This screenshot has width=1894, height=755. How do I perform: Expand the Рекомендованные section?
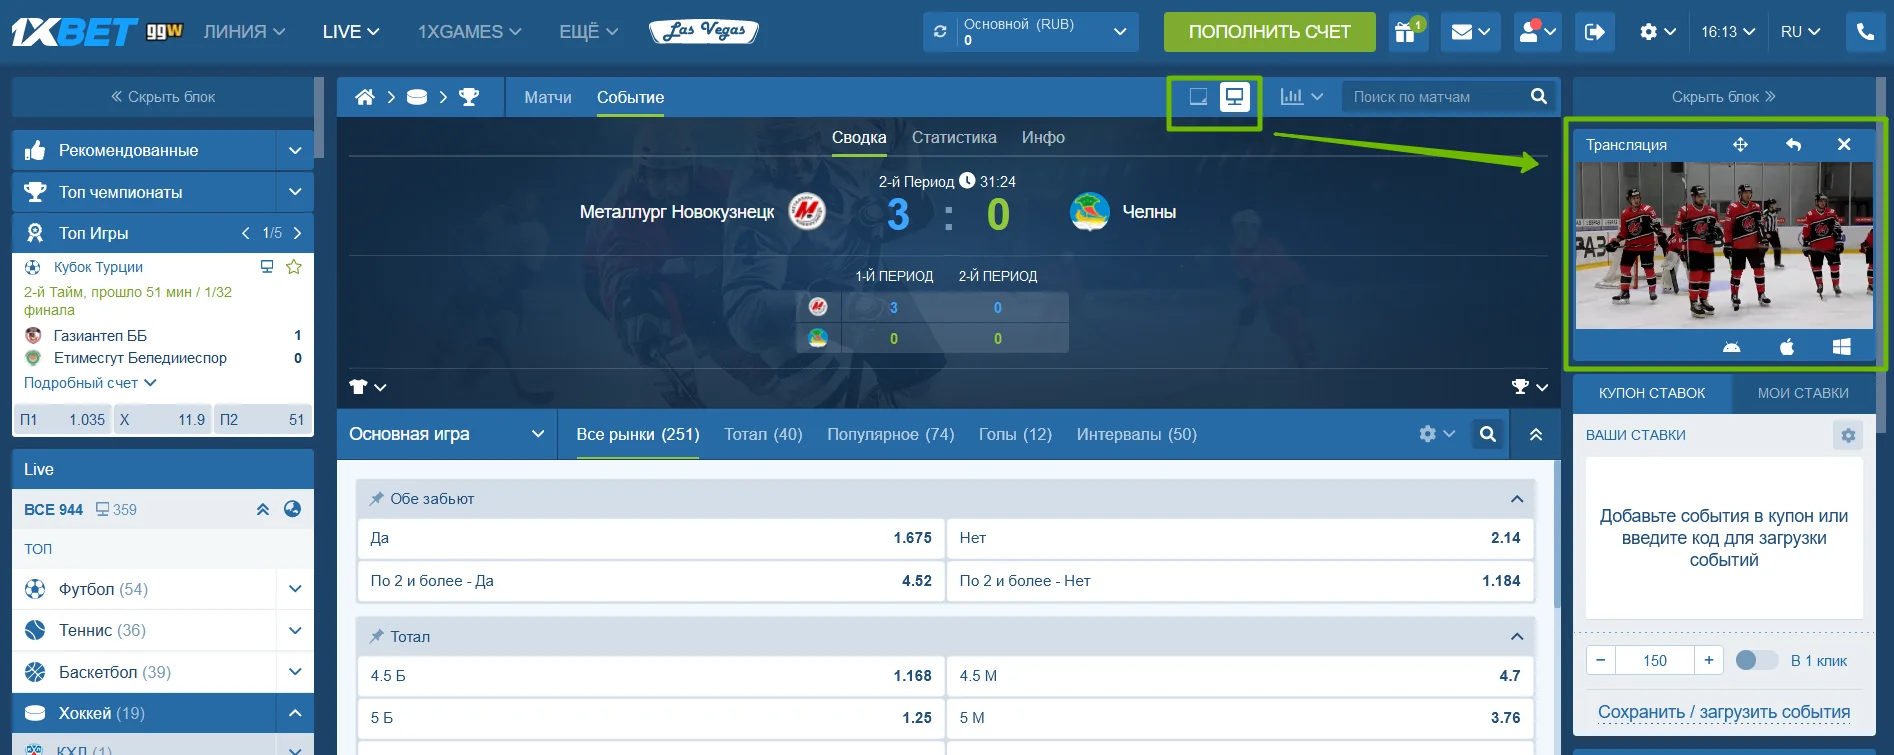point(295,150)
